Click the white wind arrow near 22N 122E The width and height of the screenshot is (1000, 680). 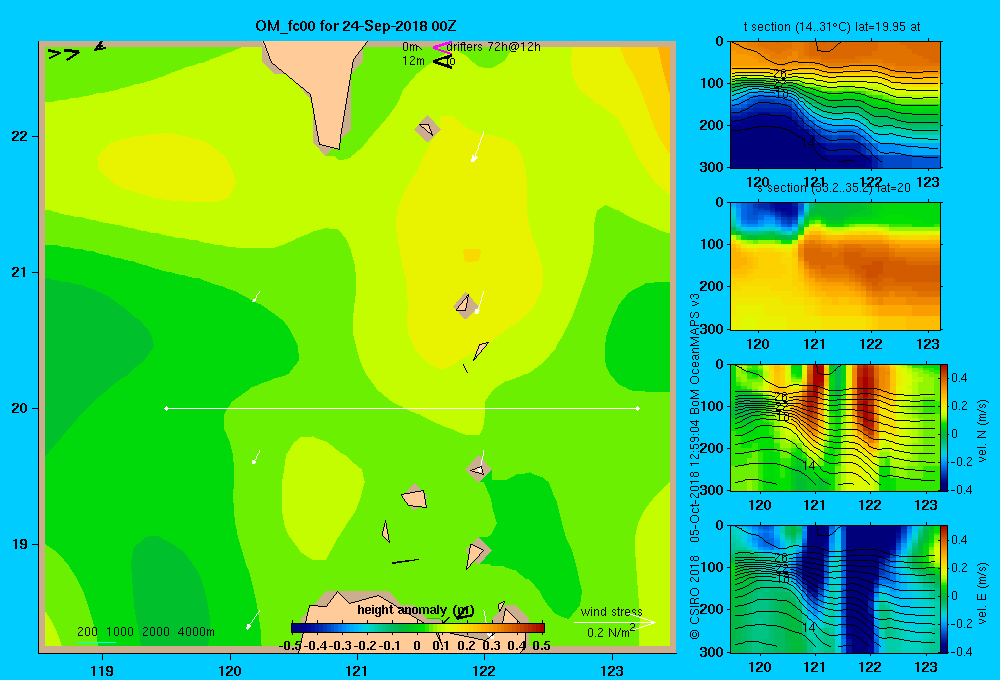click(x=478, y=147)
